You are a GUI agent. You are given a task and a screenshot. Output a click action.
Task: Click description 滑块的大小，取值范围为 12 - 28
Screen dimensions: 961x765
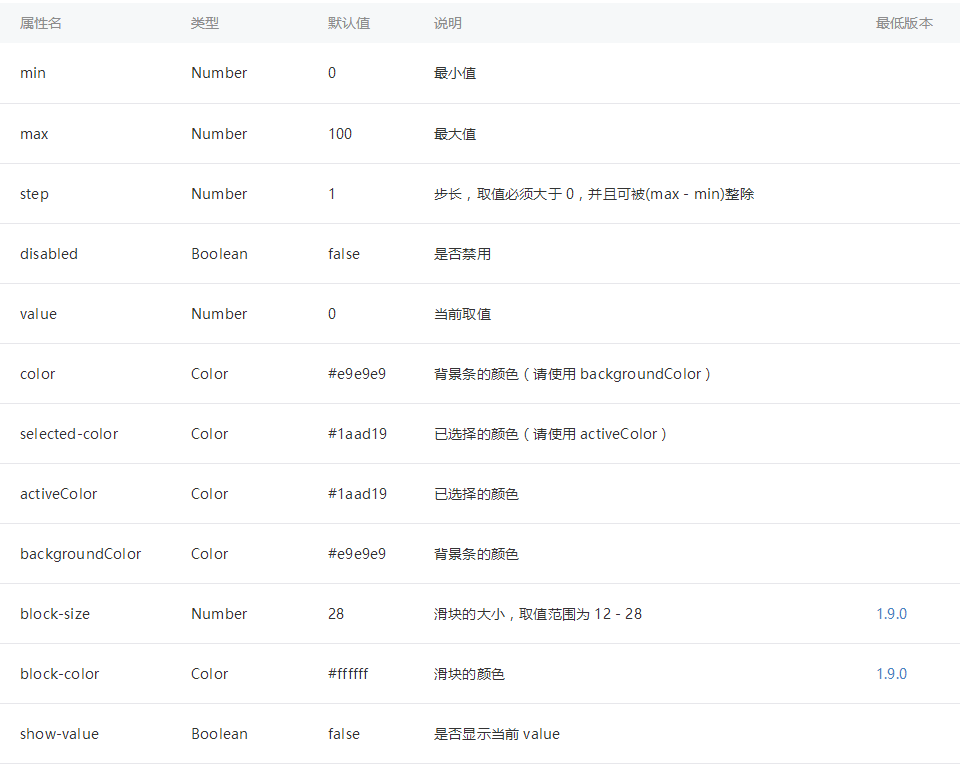pyautogui.click(x=537, y=614)
